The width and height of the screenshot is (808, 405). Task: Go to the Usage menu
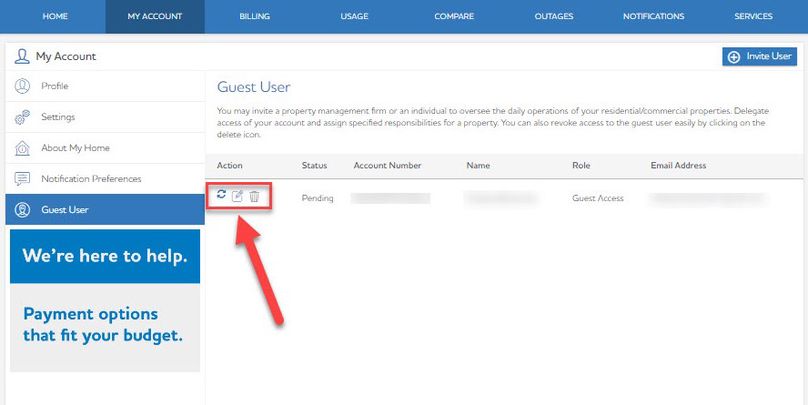point(354,17)
